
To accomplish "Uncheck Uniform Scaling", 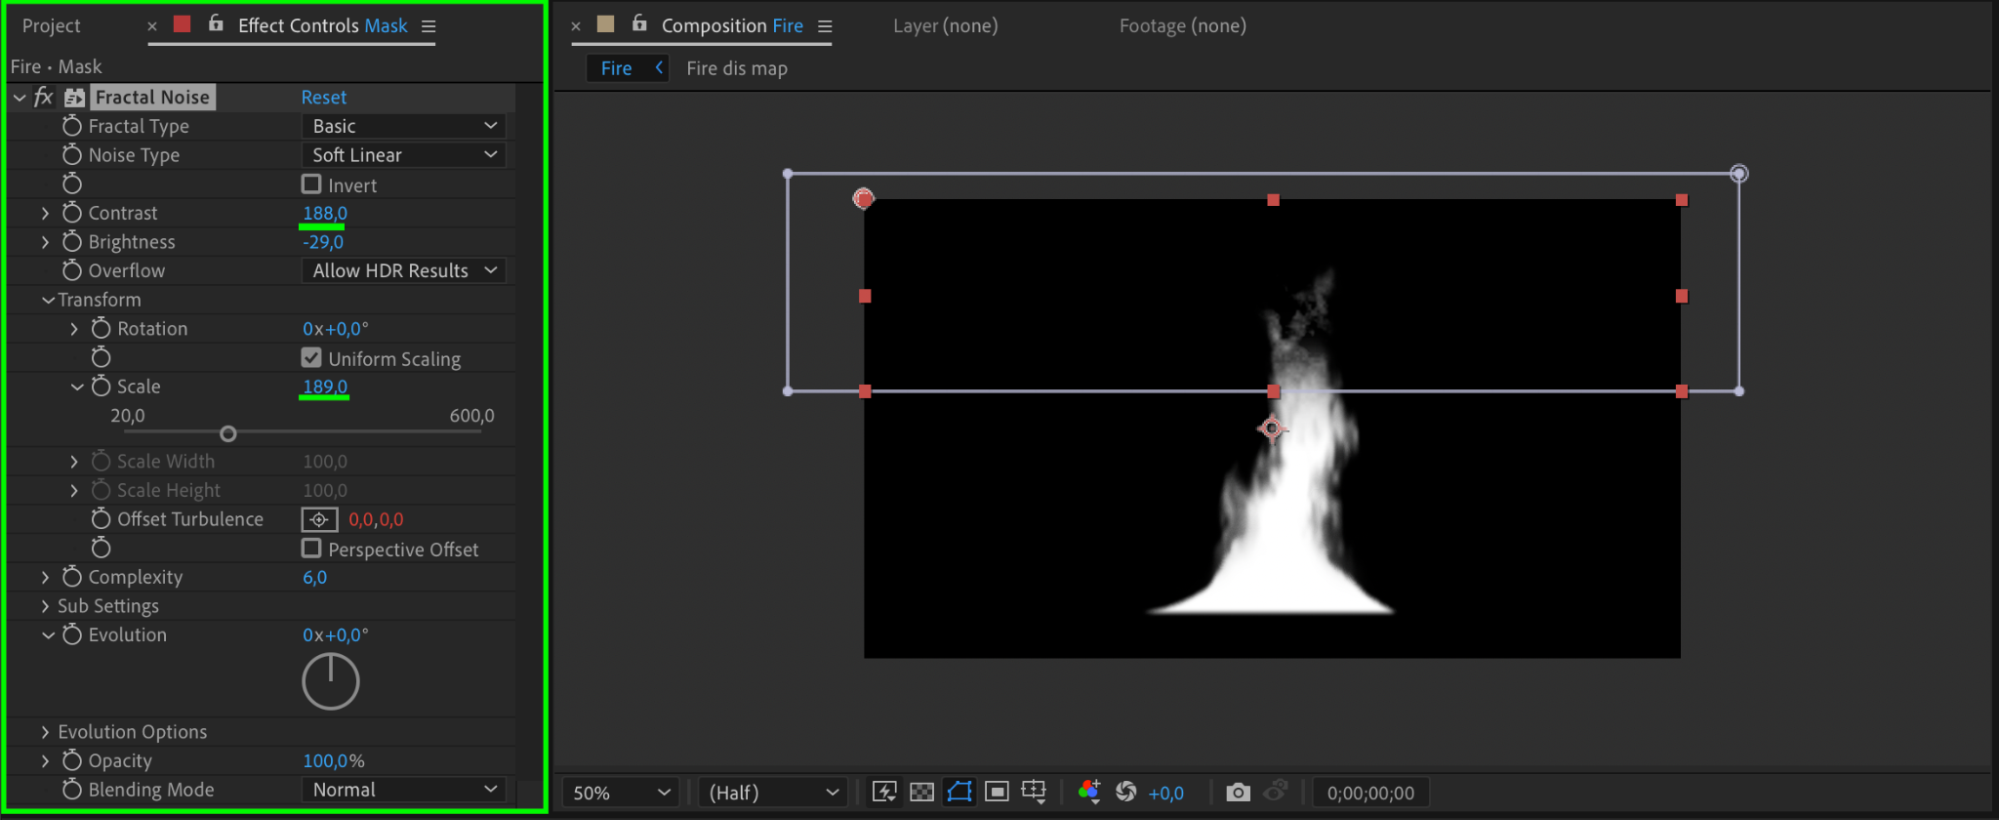I will click(312, 358).
